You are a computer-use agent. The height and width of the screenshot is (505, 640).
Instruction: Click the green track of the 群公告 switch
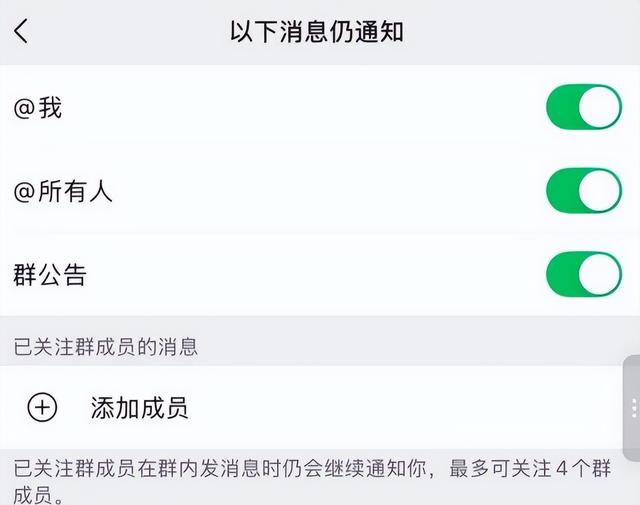coord(562,274)
